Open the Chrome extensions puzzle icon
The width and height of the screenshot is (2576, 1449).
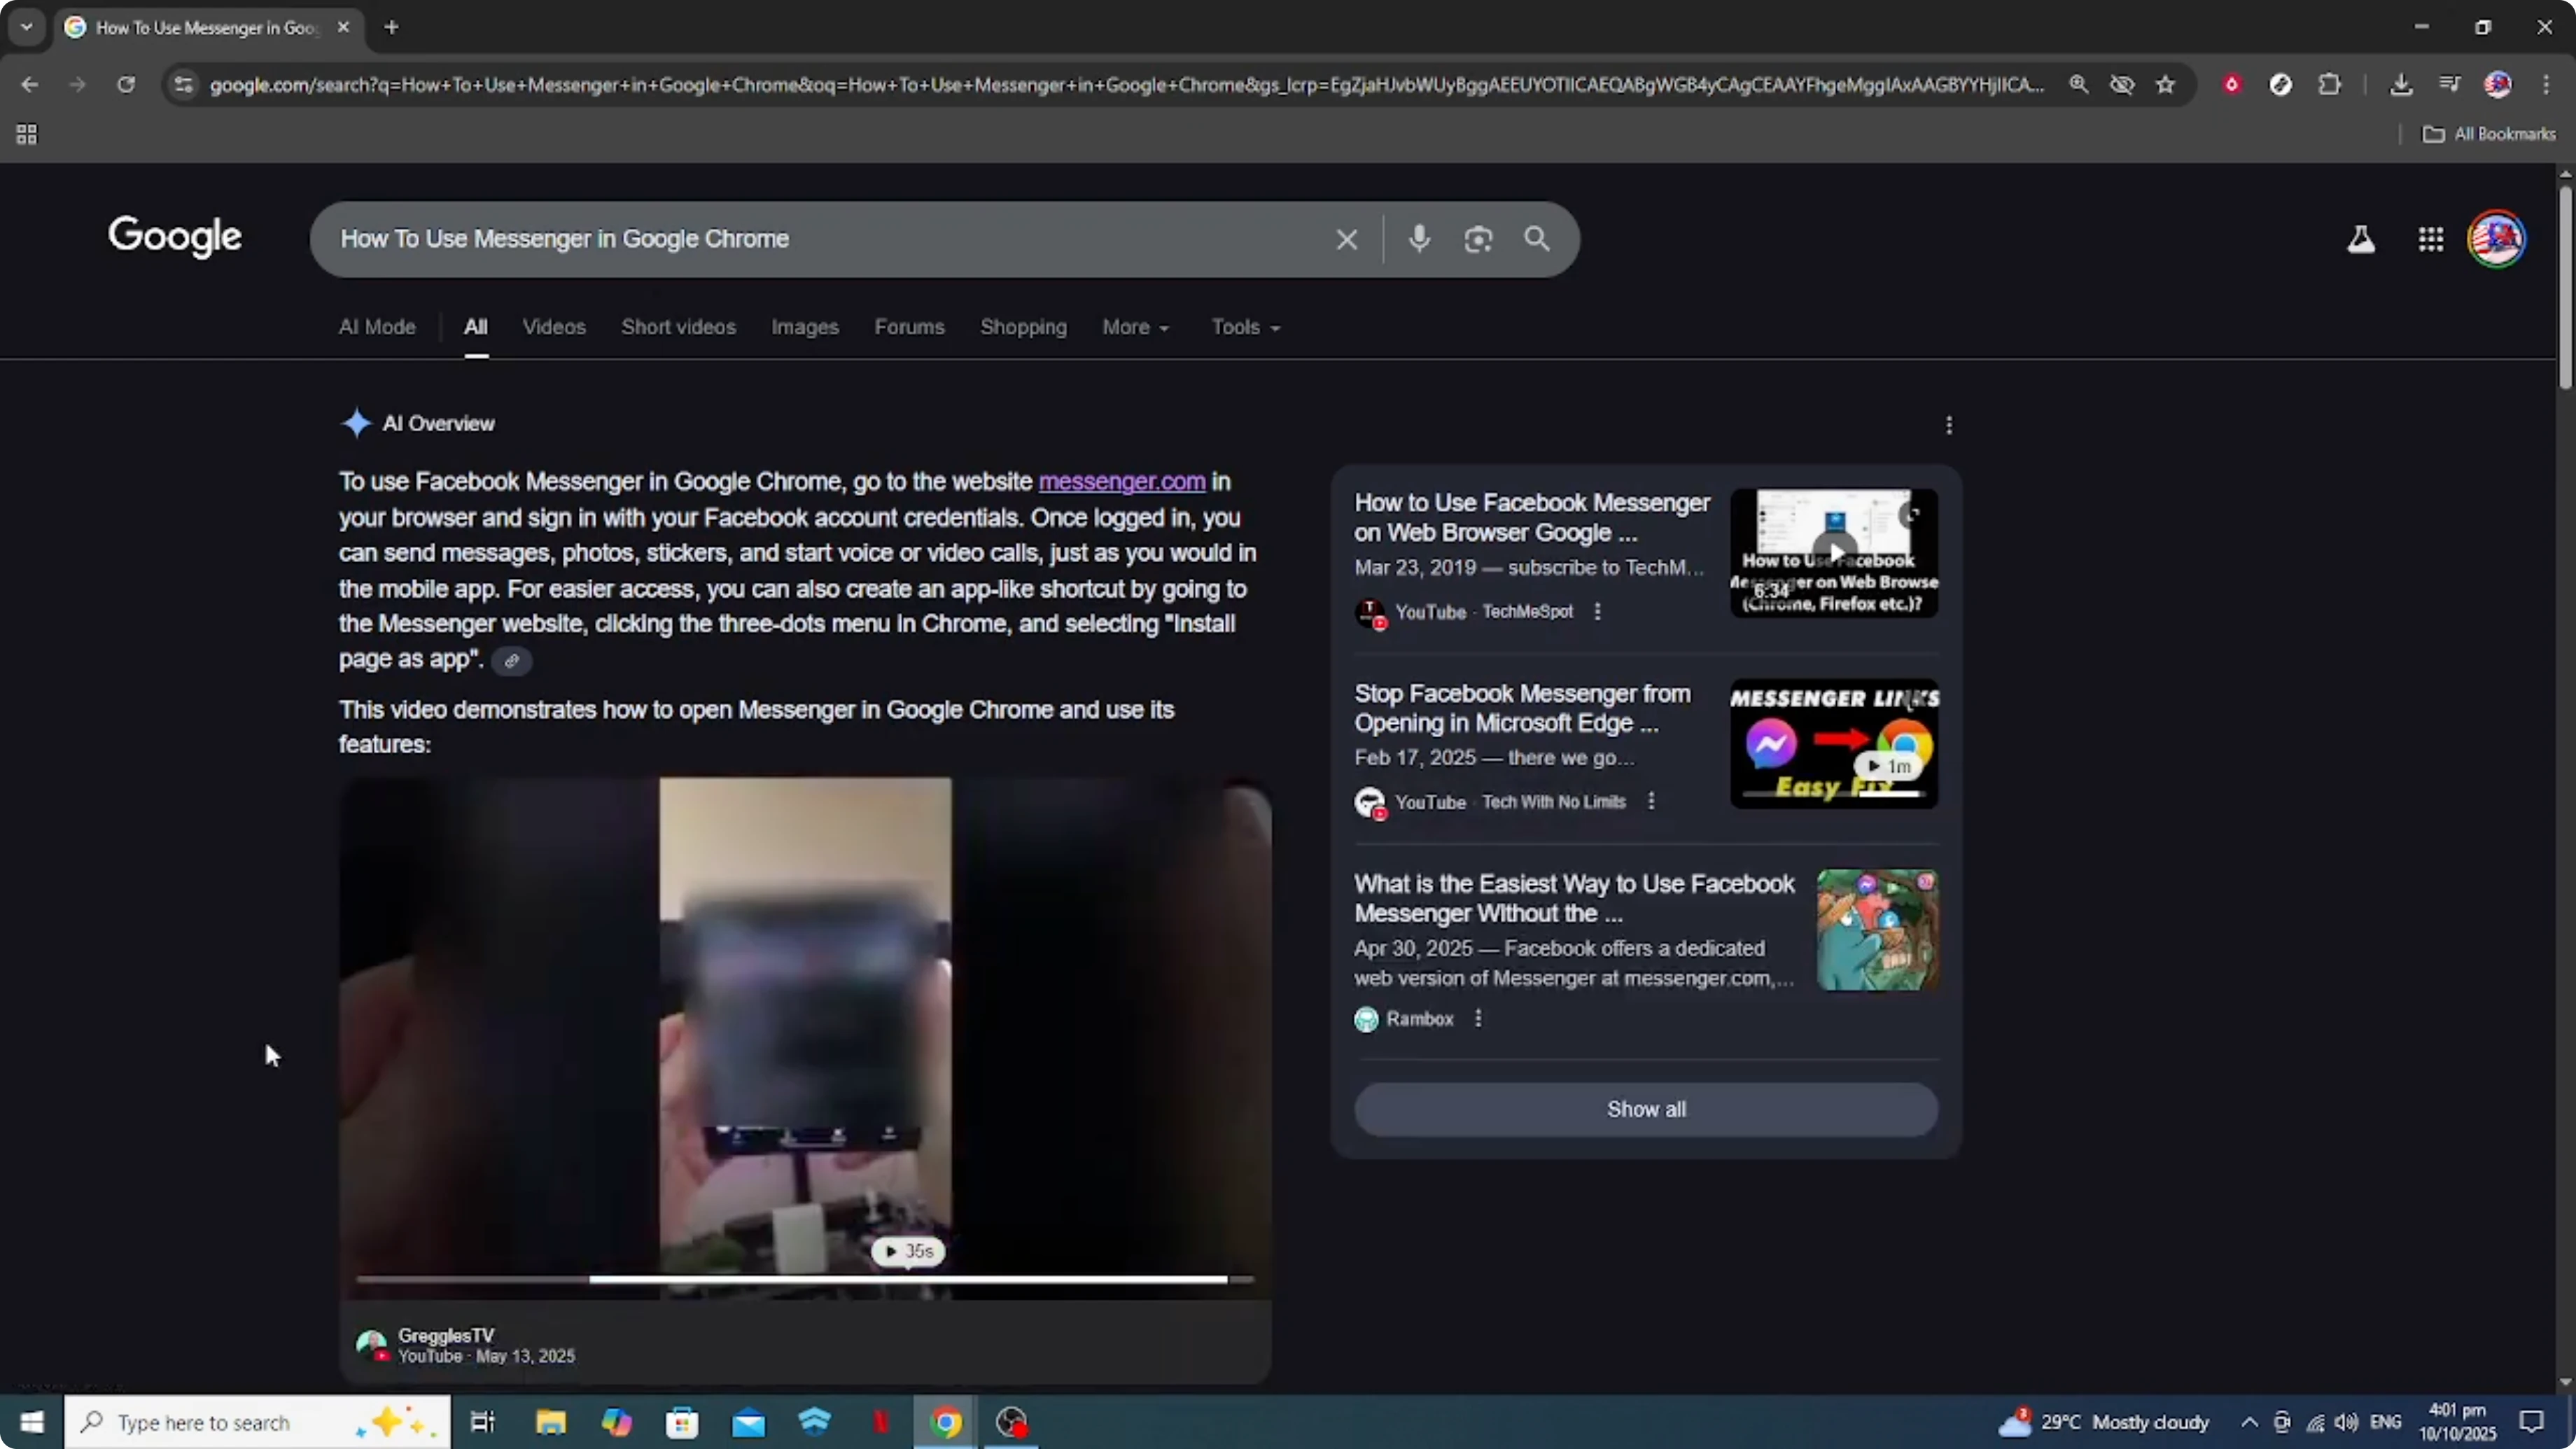point(2330,84)
